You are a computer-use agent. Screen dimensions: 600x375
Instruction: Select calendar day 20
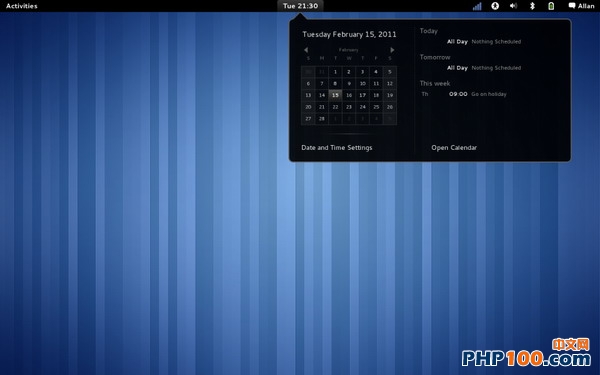pos(308,107)
